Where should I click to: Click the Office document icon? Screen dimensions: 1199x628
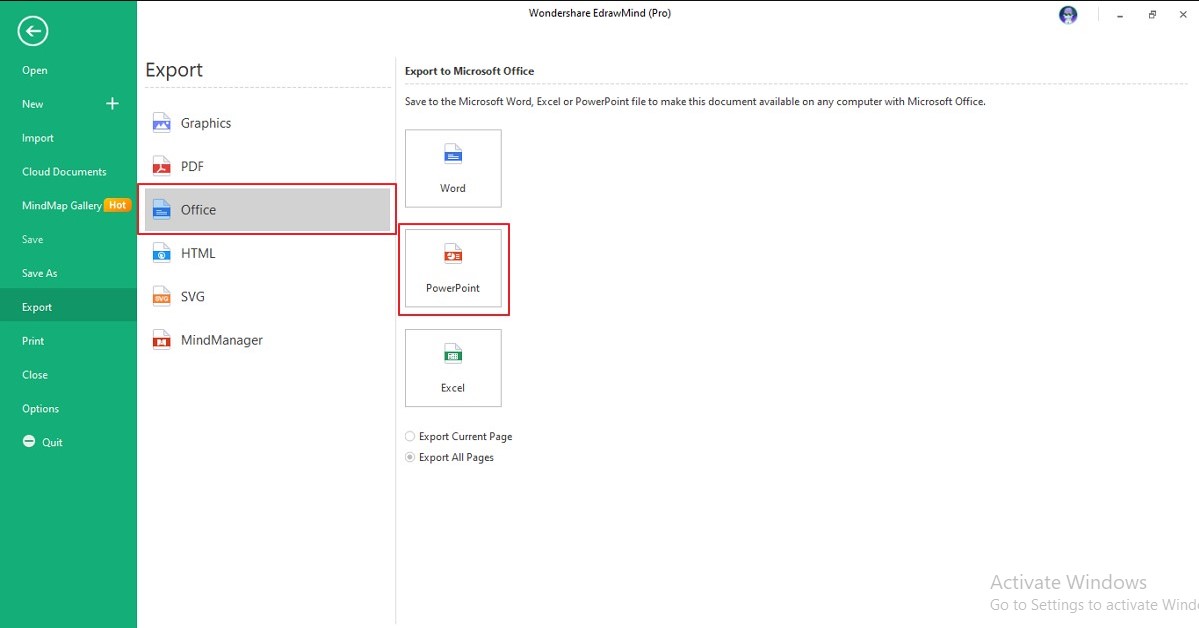click(x=161, y=210)
